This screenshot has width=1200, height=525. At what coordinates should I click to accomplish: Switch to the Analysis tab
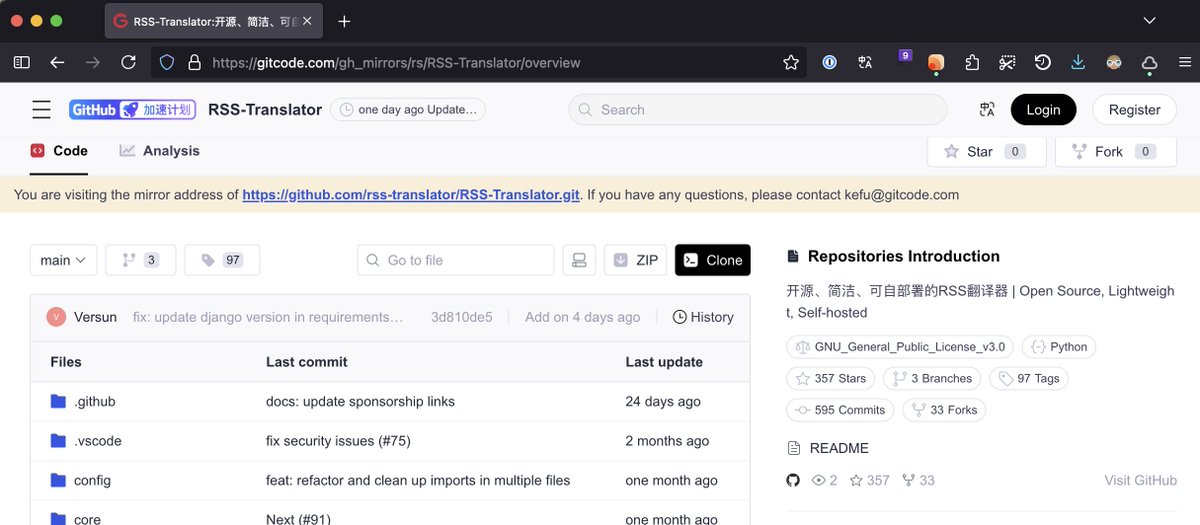[160, 151]
